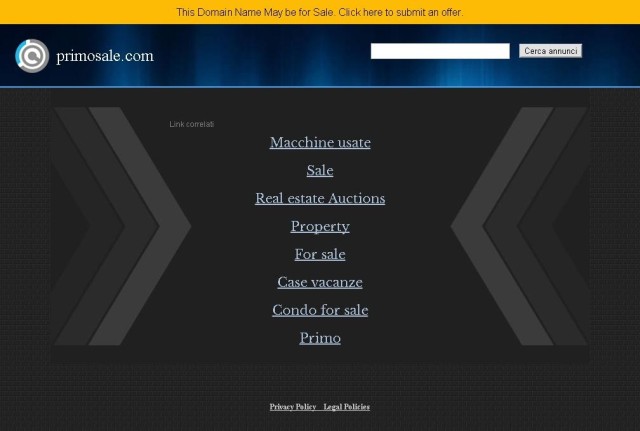Click the Cerca annunci button
Screen dimensions: 640x431
point(550,51)
